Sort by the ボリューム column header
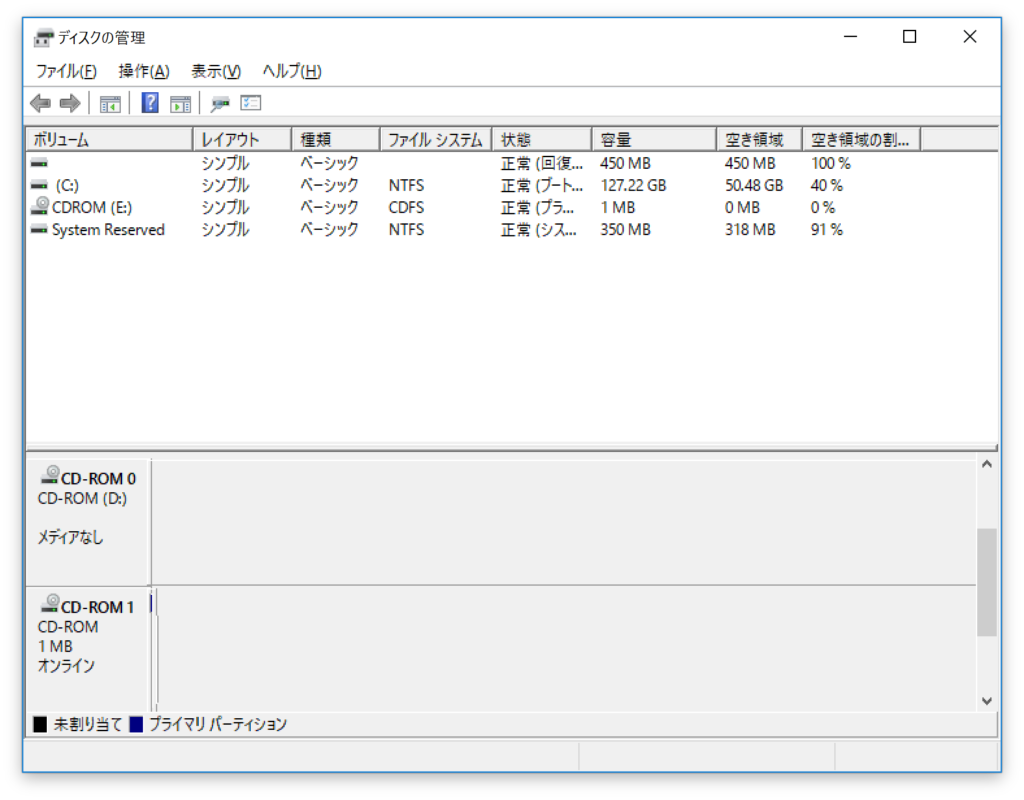Image resolution: width=1024 pixels, height=800 pixels. pos(110,139)
